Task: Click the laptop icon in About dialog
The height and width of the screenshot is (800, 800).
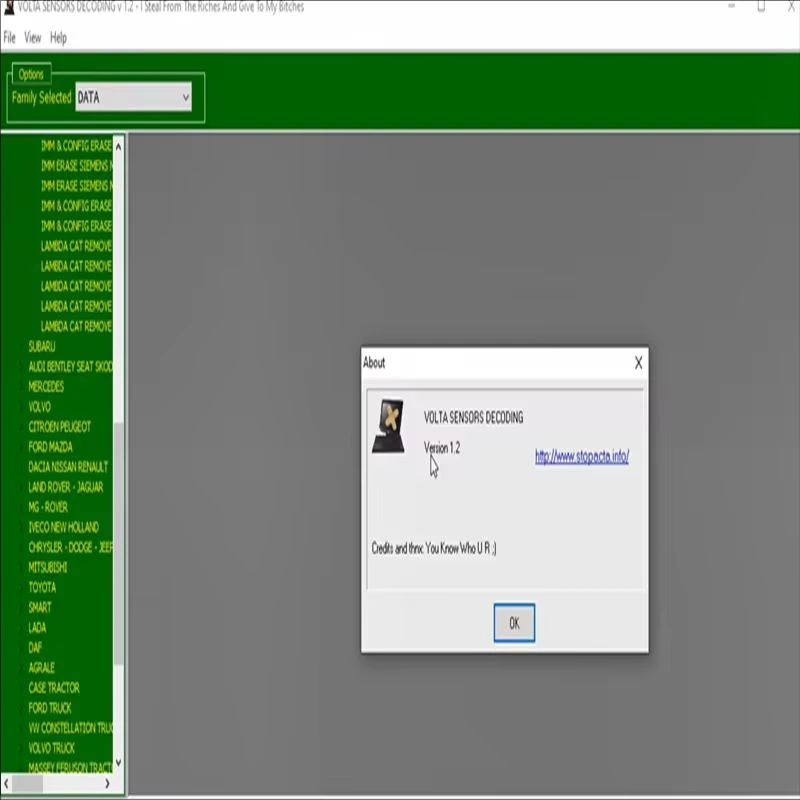Action: pyautogui.click(x=389, y=426)
